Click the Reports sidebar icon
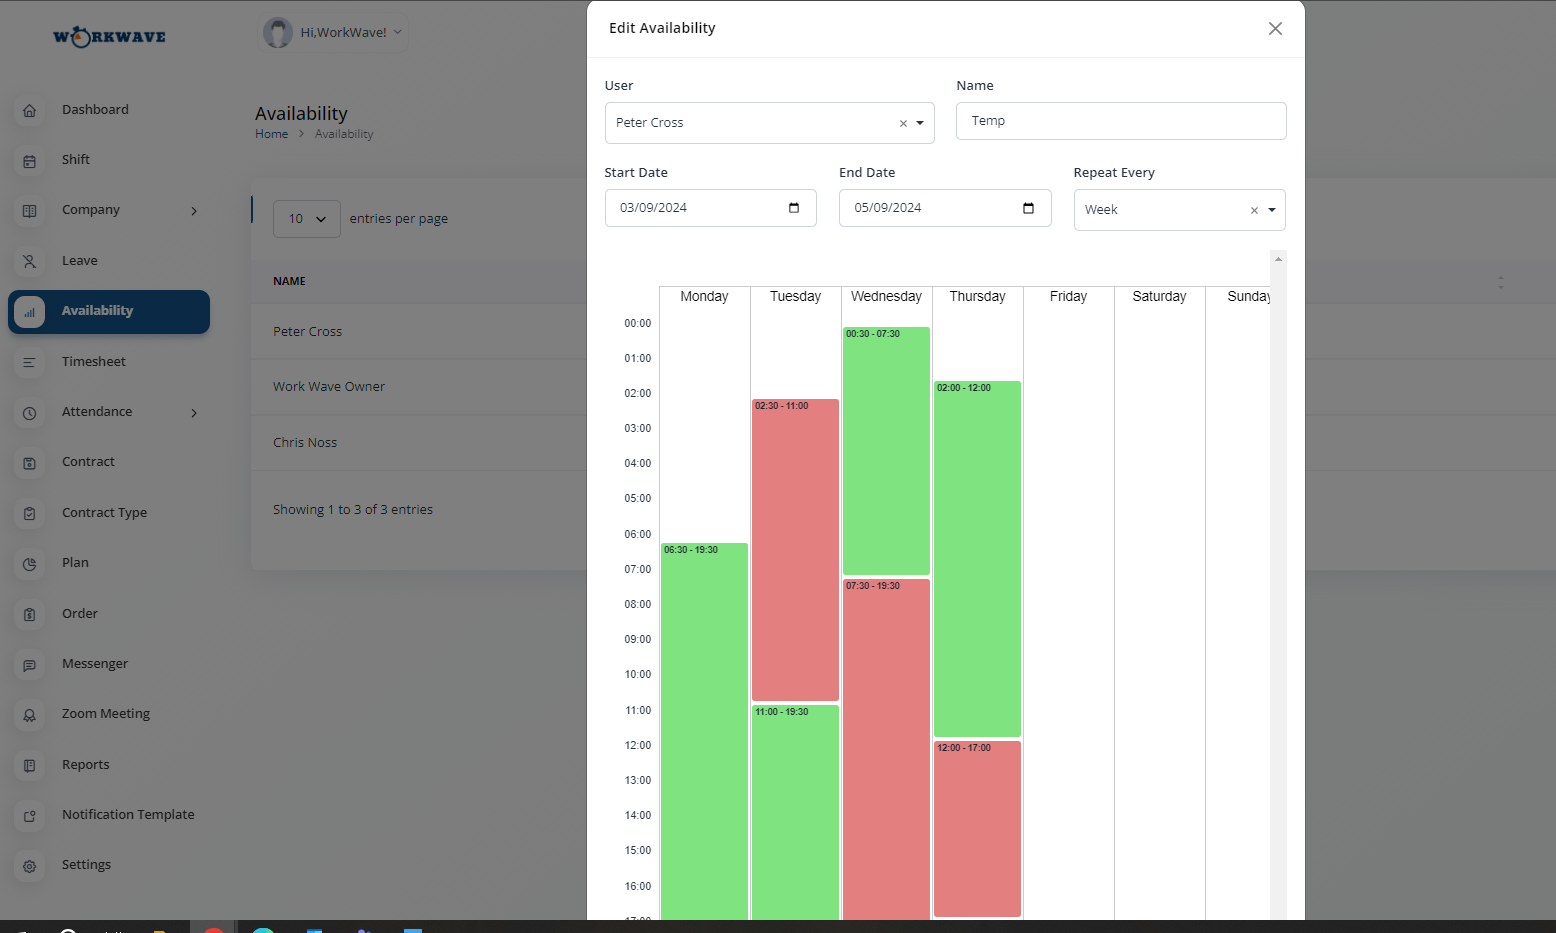 30,766
